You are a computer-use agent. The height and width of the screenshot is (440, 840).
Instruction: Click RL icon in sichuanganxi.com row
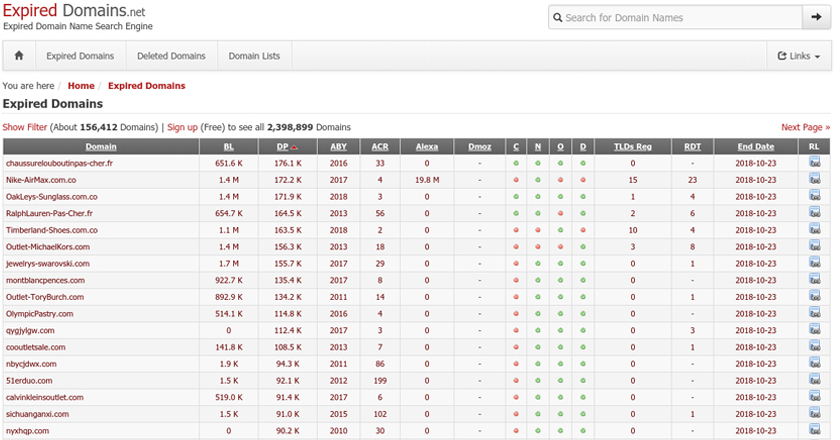(x=814, y=414)
